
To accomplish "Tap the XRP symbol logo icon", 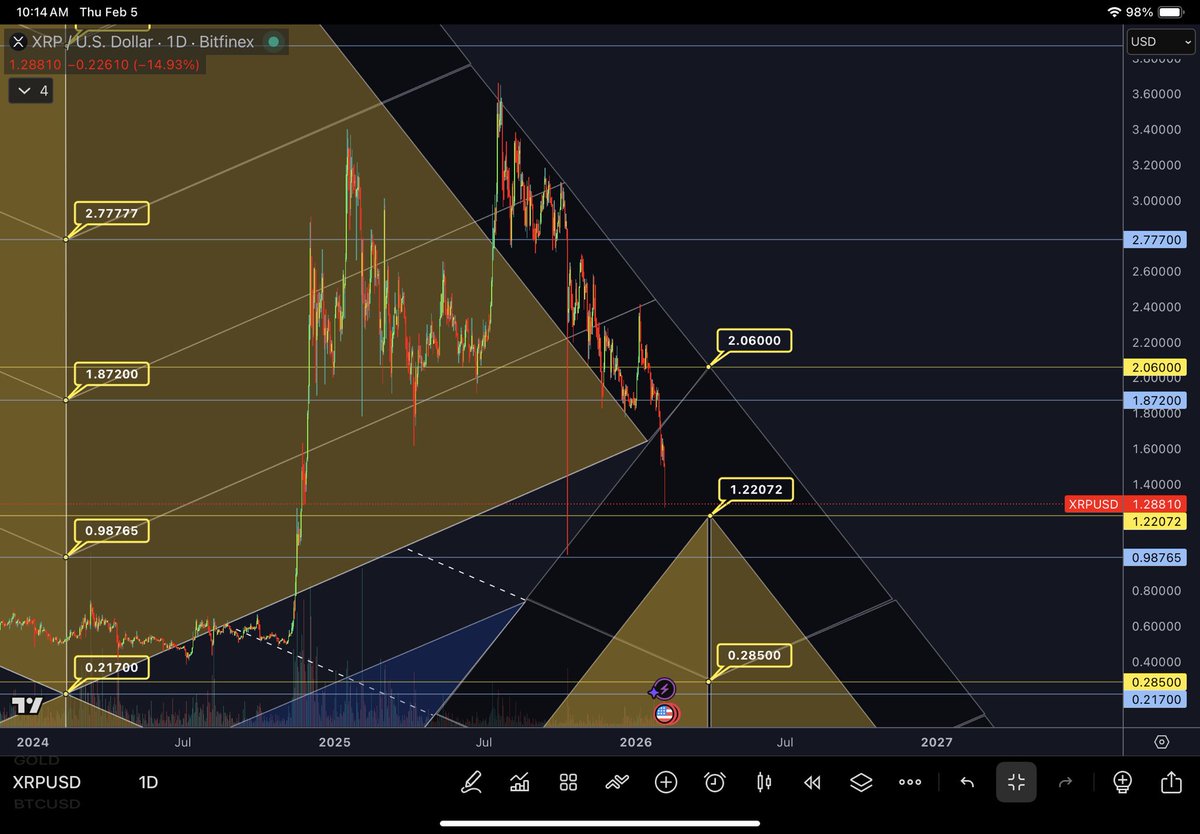I will [x=18, y=42].
